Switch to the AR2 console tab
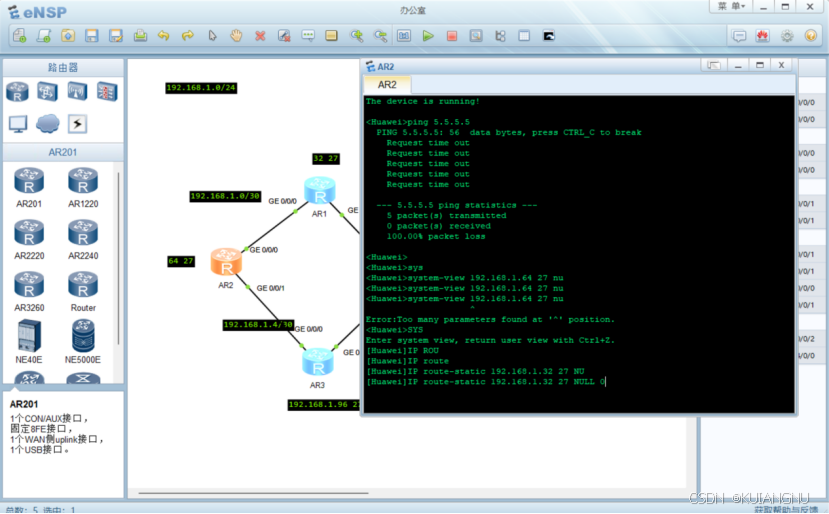 (387, 85)
